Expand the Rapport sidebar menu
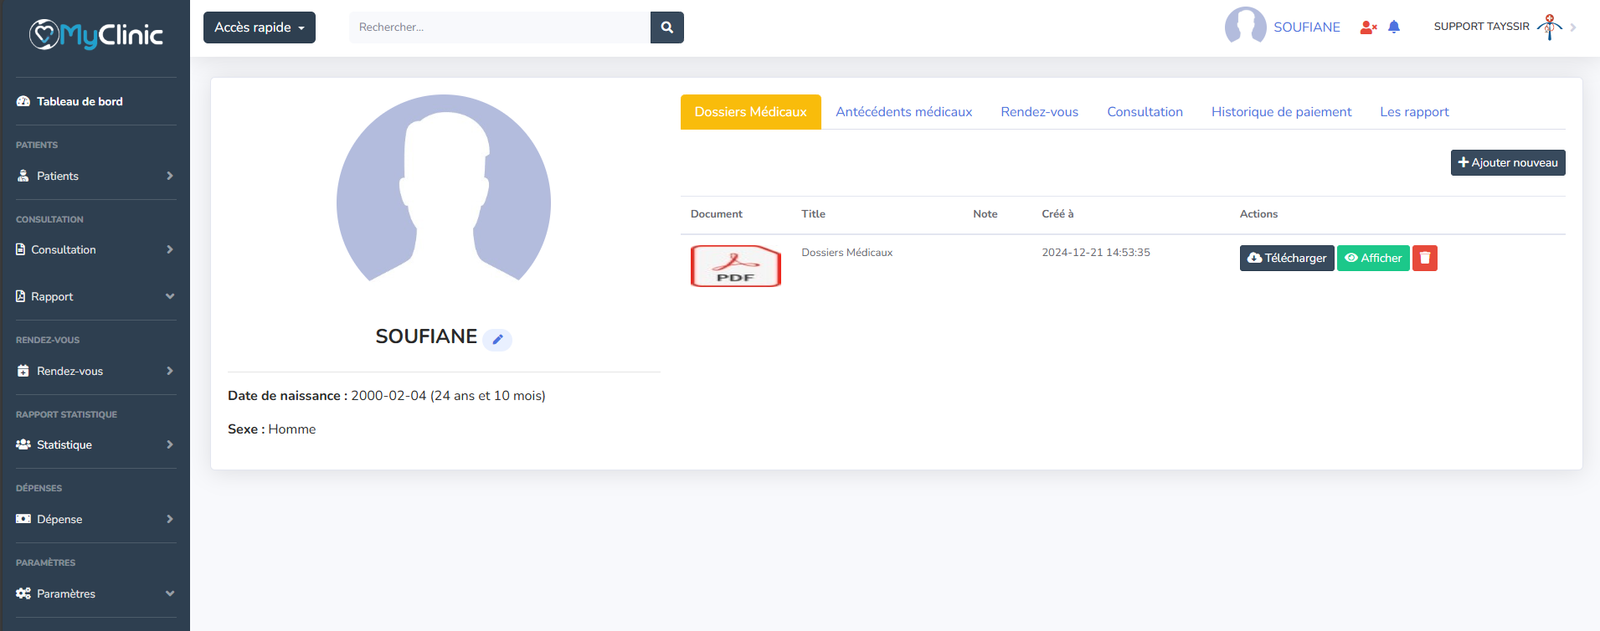Image resolution: width=1600 pixels, height=631 pixels. click(x=95, y=297)
